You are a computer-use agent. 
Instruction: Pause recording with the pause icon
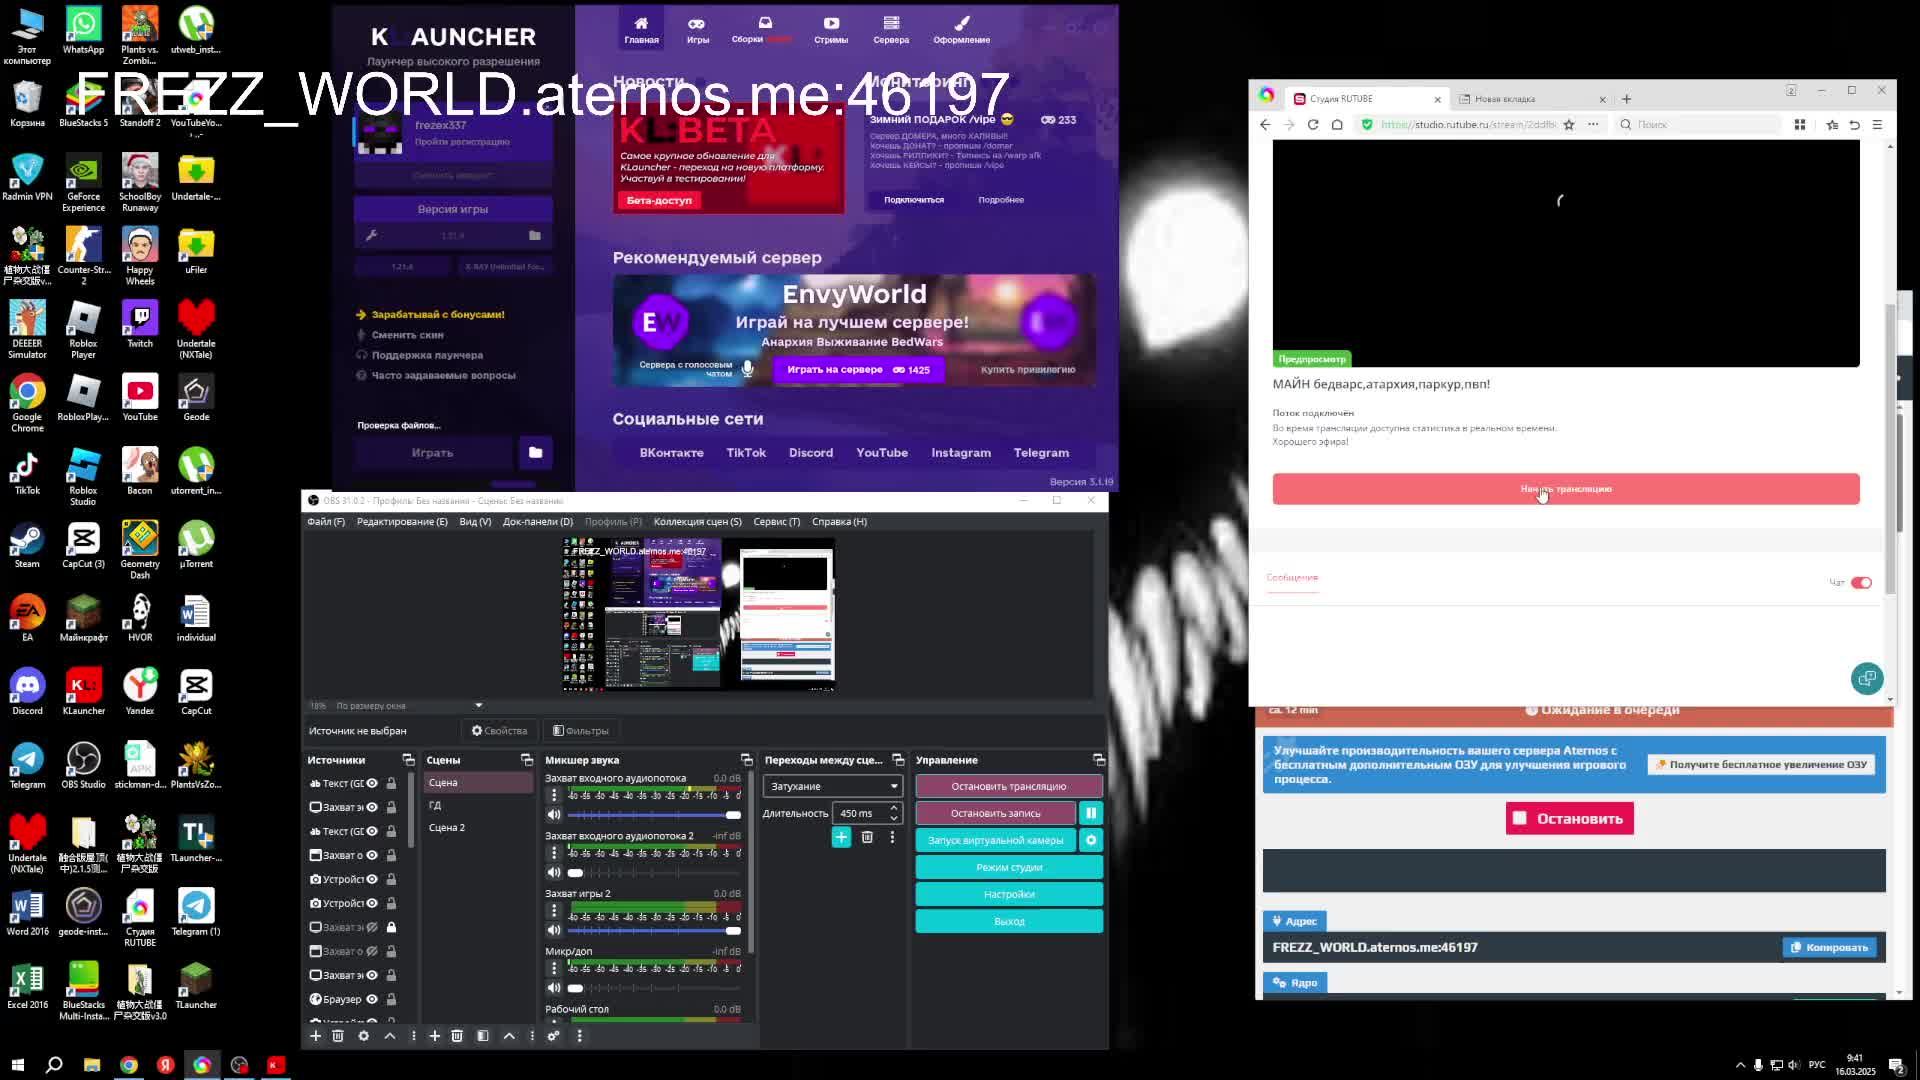[1091, 813]
